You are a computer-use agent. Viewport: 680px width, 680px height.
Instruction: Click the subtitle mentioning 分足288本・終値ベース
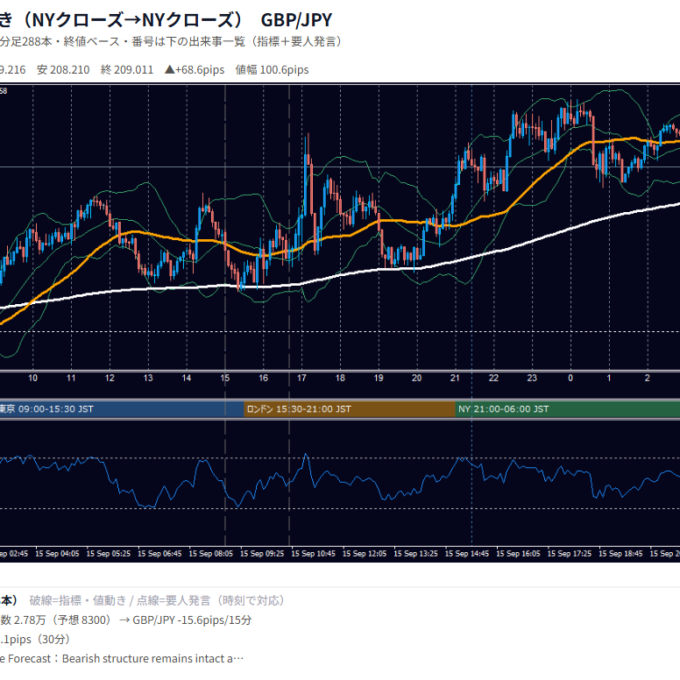point(171,42)
